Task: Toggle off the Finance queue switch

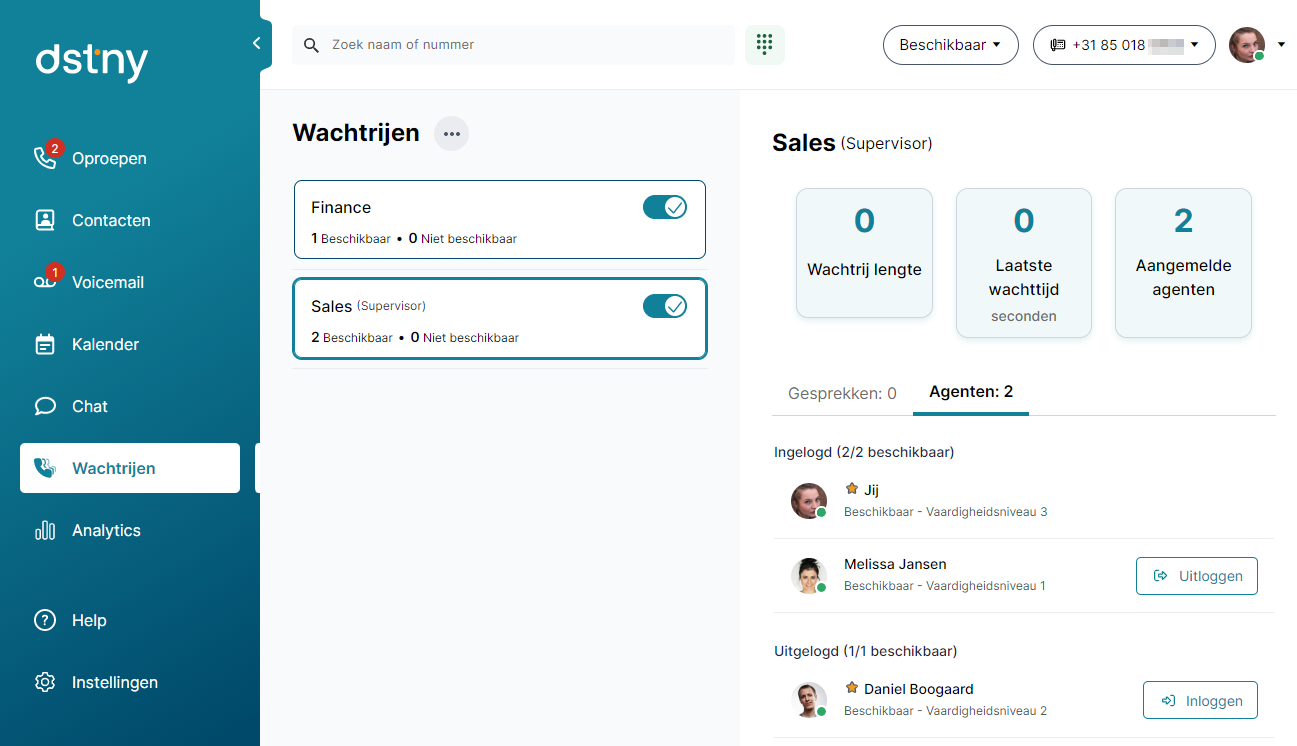Action: [664, 207]
